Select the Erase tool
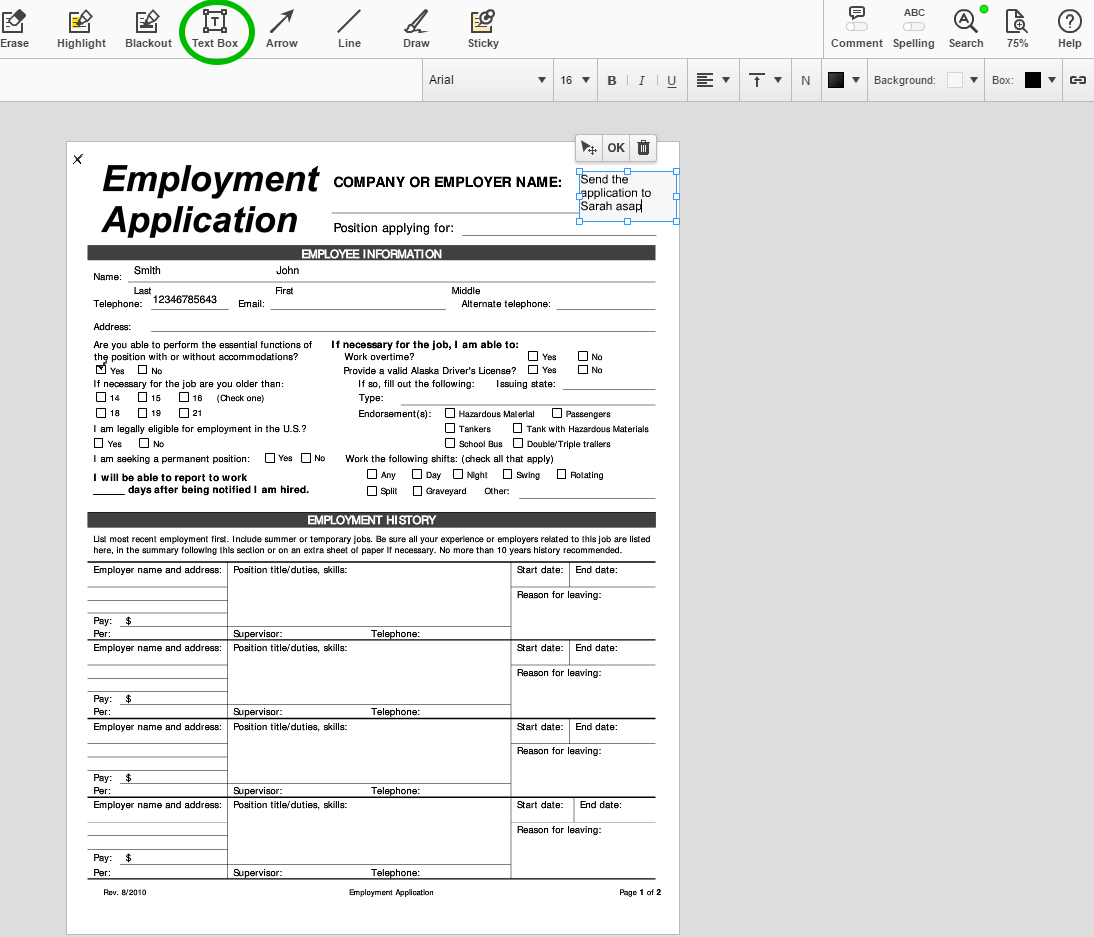 [14, 29]
